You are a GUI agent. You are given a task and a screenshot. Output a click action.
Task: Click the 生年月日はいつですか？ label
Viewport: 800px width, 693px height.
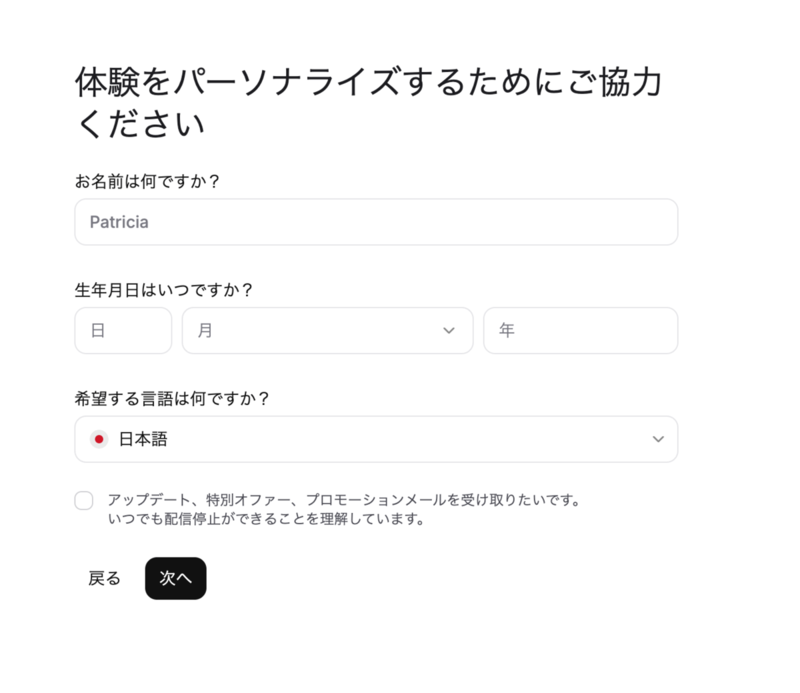click(164, 289)
